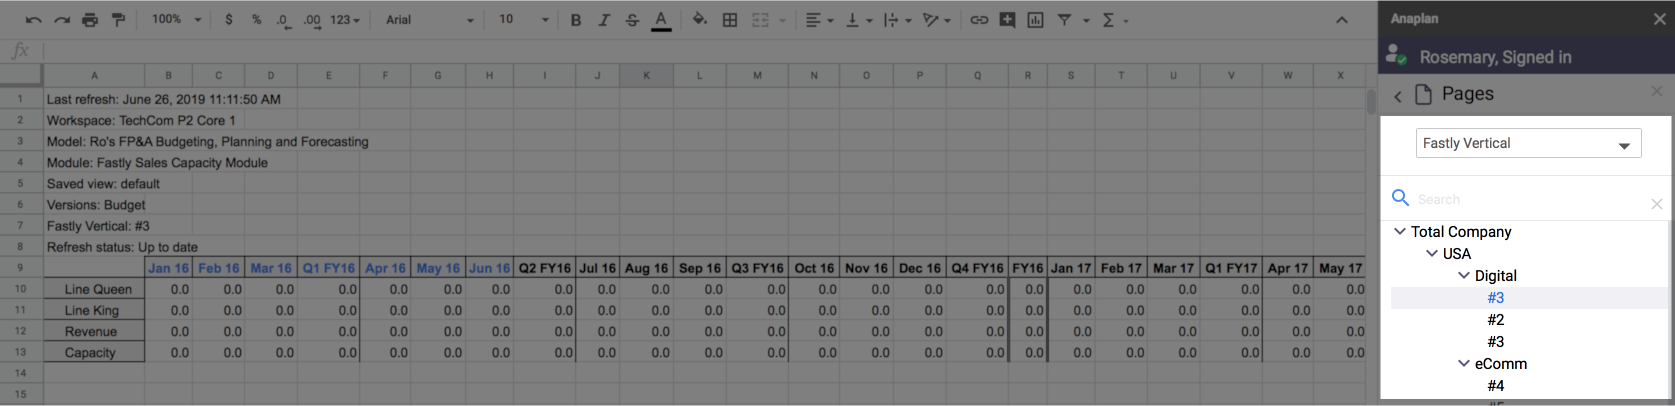1675x406 pixels.
Task: Dismiss the Pages pane using its X
Action: (x=1657, y=91)
